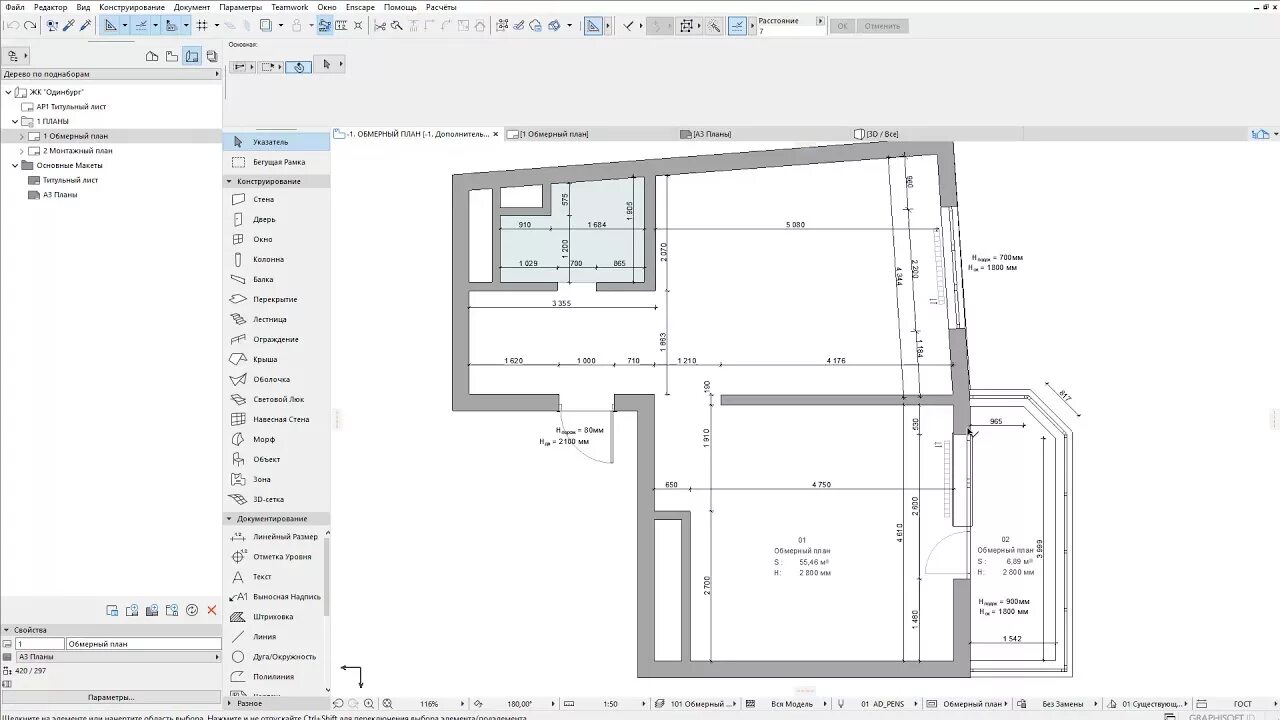
Task: Select the Навесная Стена tool
Action: point(276,419)
